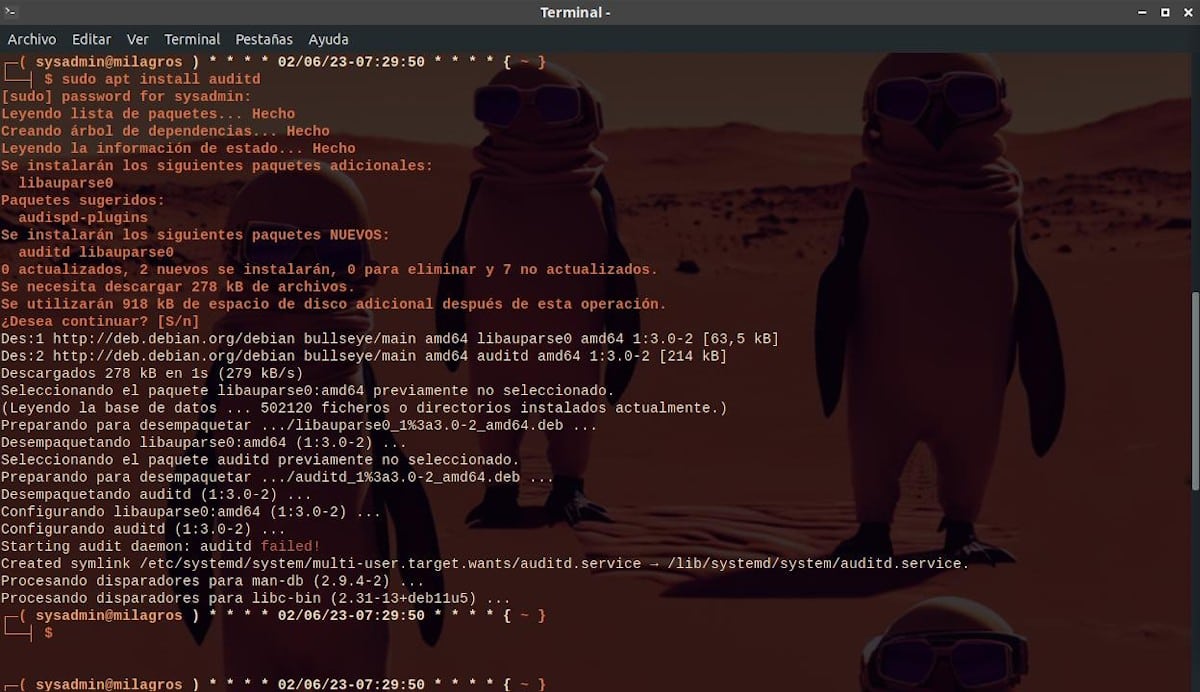1200x692 pixels.
Task: Click the 'Created symlink' auditd.service line
Action: point(485,563)
